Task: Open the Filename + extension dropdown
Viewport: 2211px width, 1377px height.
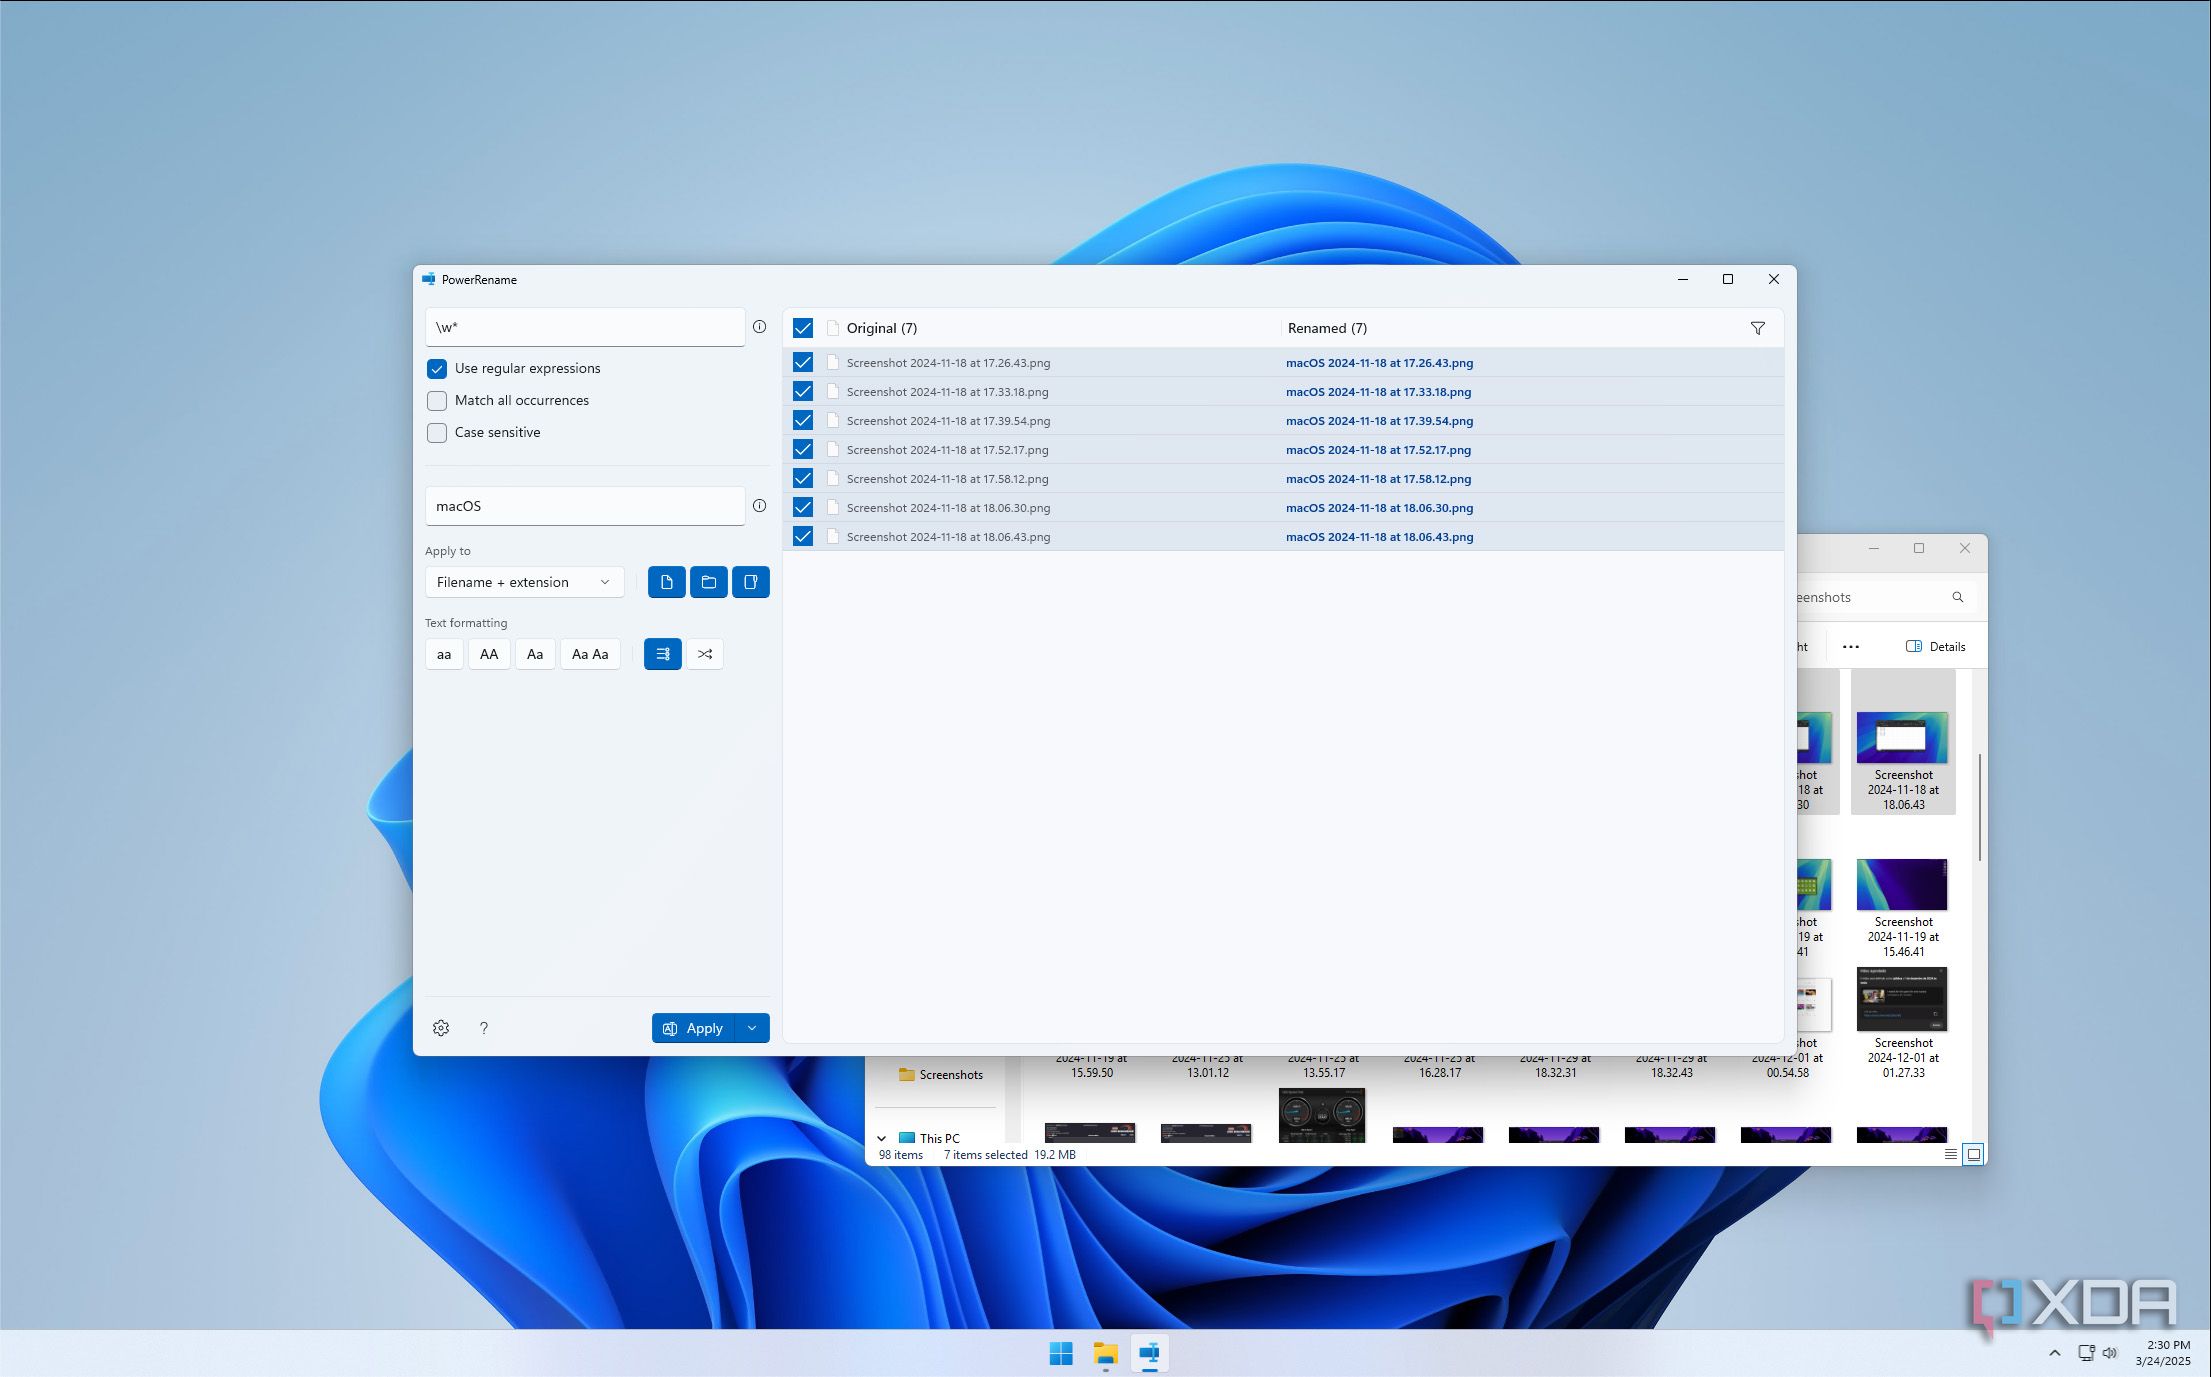Action: click(x=524, y=582)
